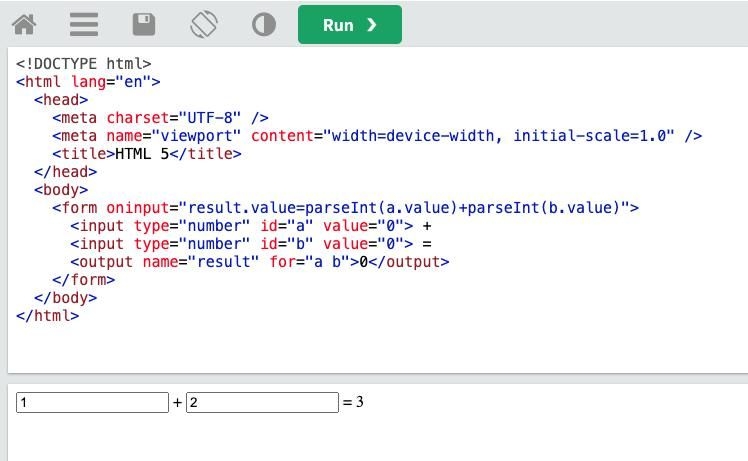Place cursor on the </body> closing tag
Screen dimensions: 748x461
coord(65,298)
